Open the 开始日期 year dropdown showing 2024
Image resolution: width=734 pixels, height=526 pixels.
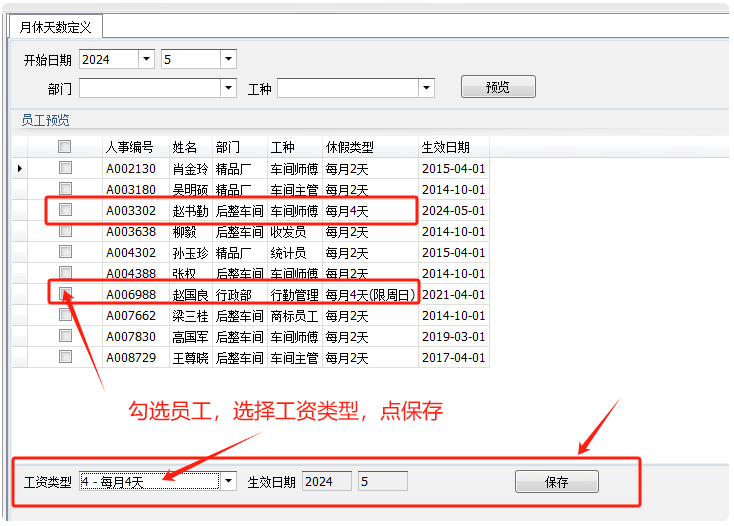tap(147, 59)
